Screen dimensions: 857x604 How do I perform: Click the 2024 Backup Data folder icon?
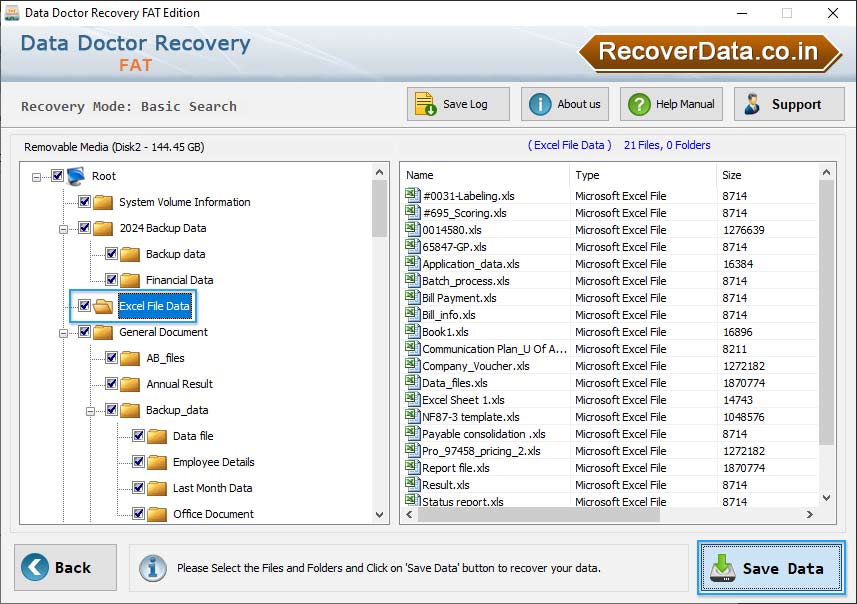[x=103, y=228]
